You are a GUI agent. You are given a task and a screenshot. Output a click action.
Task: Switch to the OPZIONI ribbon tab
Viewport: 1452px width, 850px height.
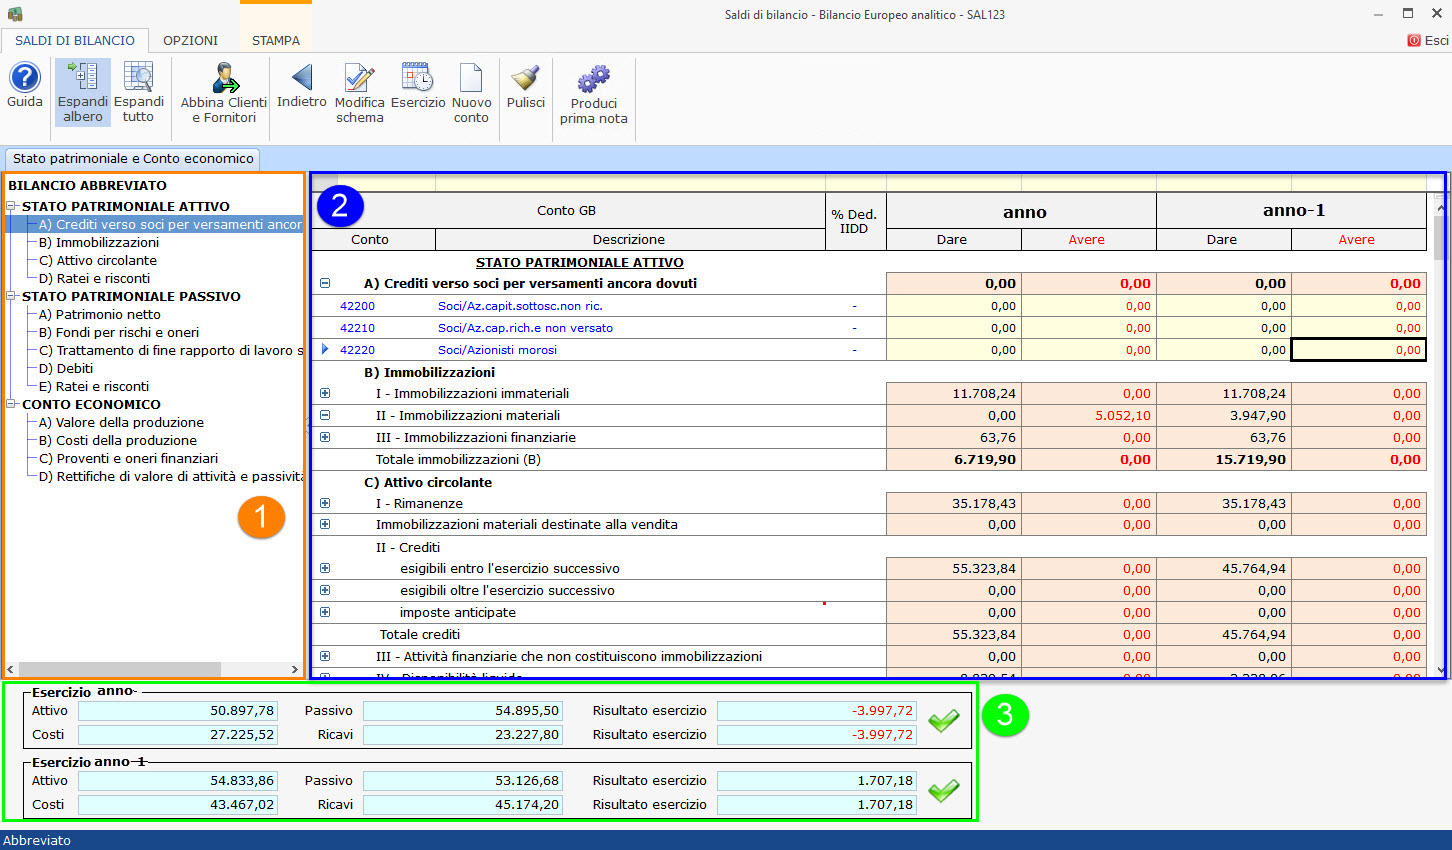pyautogui.click(x=190, y=40)
